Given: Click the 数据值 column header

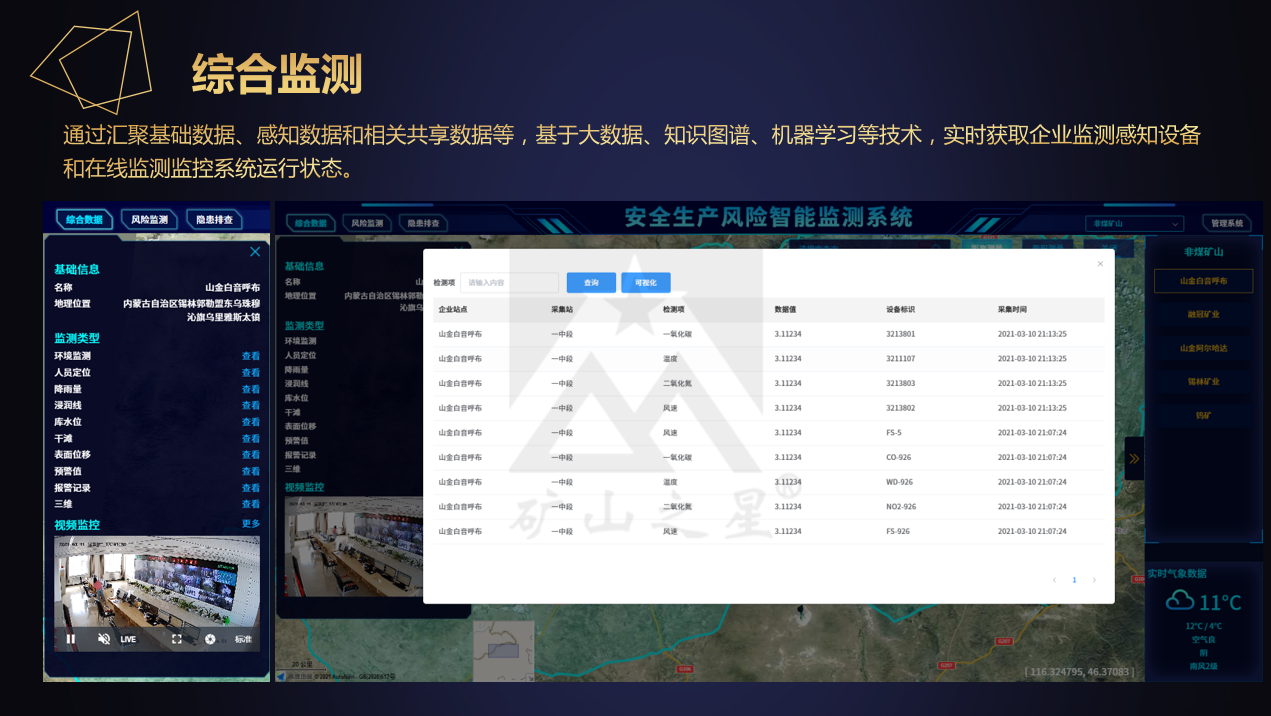Looking at the screenshot, I should [786, 309].
